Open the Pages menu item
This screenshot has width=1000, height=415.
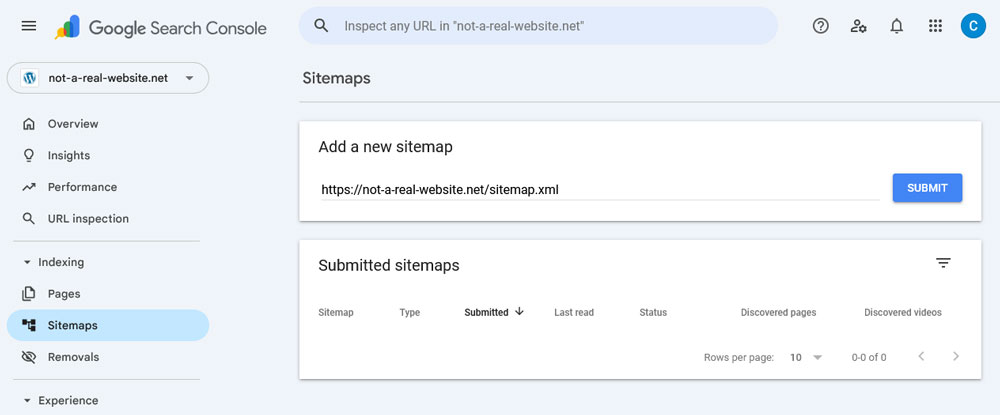107,294
